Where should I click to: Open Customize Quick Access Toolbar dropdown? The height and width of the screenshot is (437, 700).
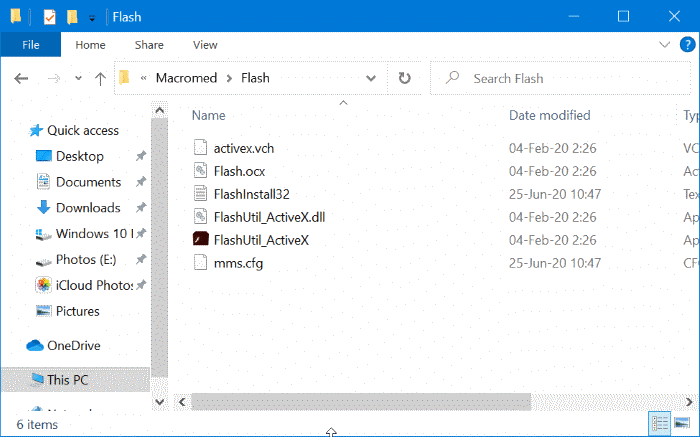pyautogui.click(x=92, y=18)
